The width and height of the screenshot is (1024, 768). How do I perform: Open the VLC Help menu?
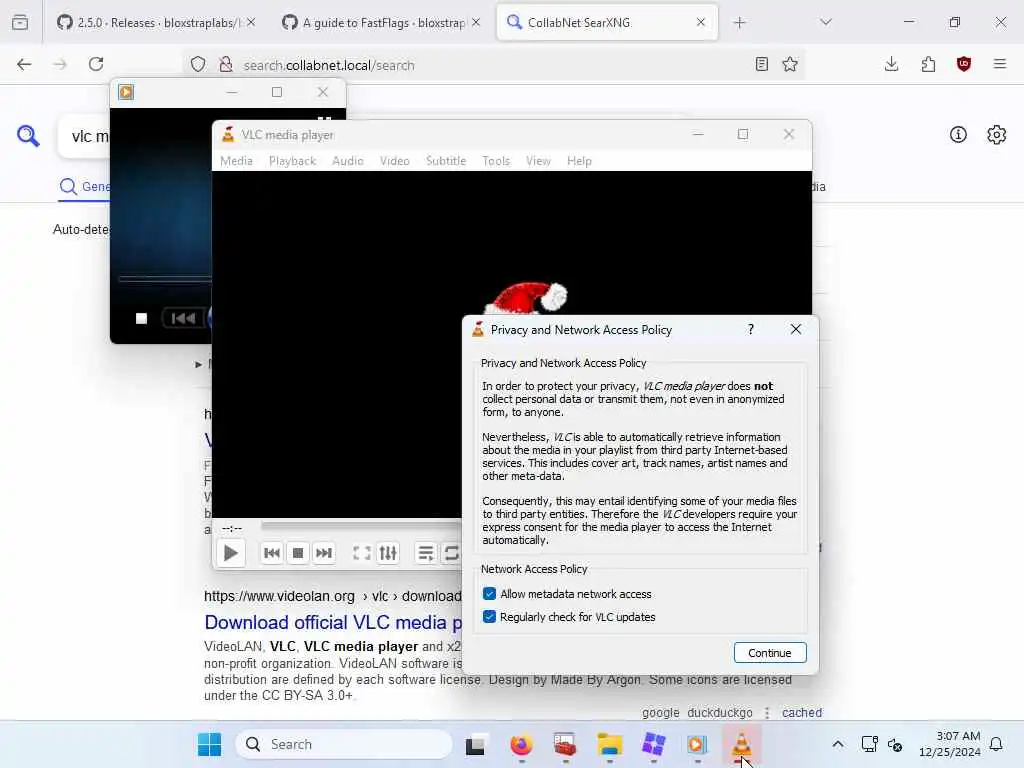[579, 161]
